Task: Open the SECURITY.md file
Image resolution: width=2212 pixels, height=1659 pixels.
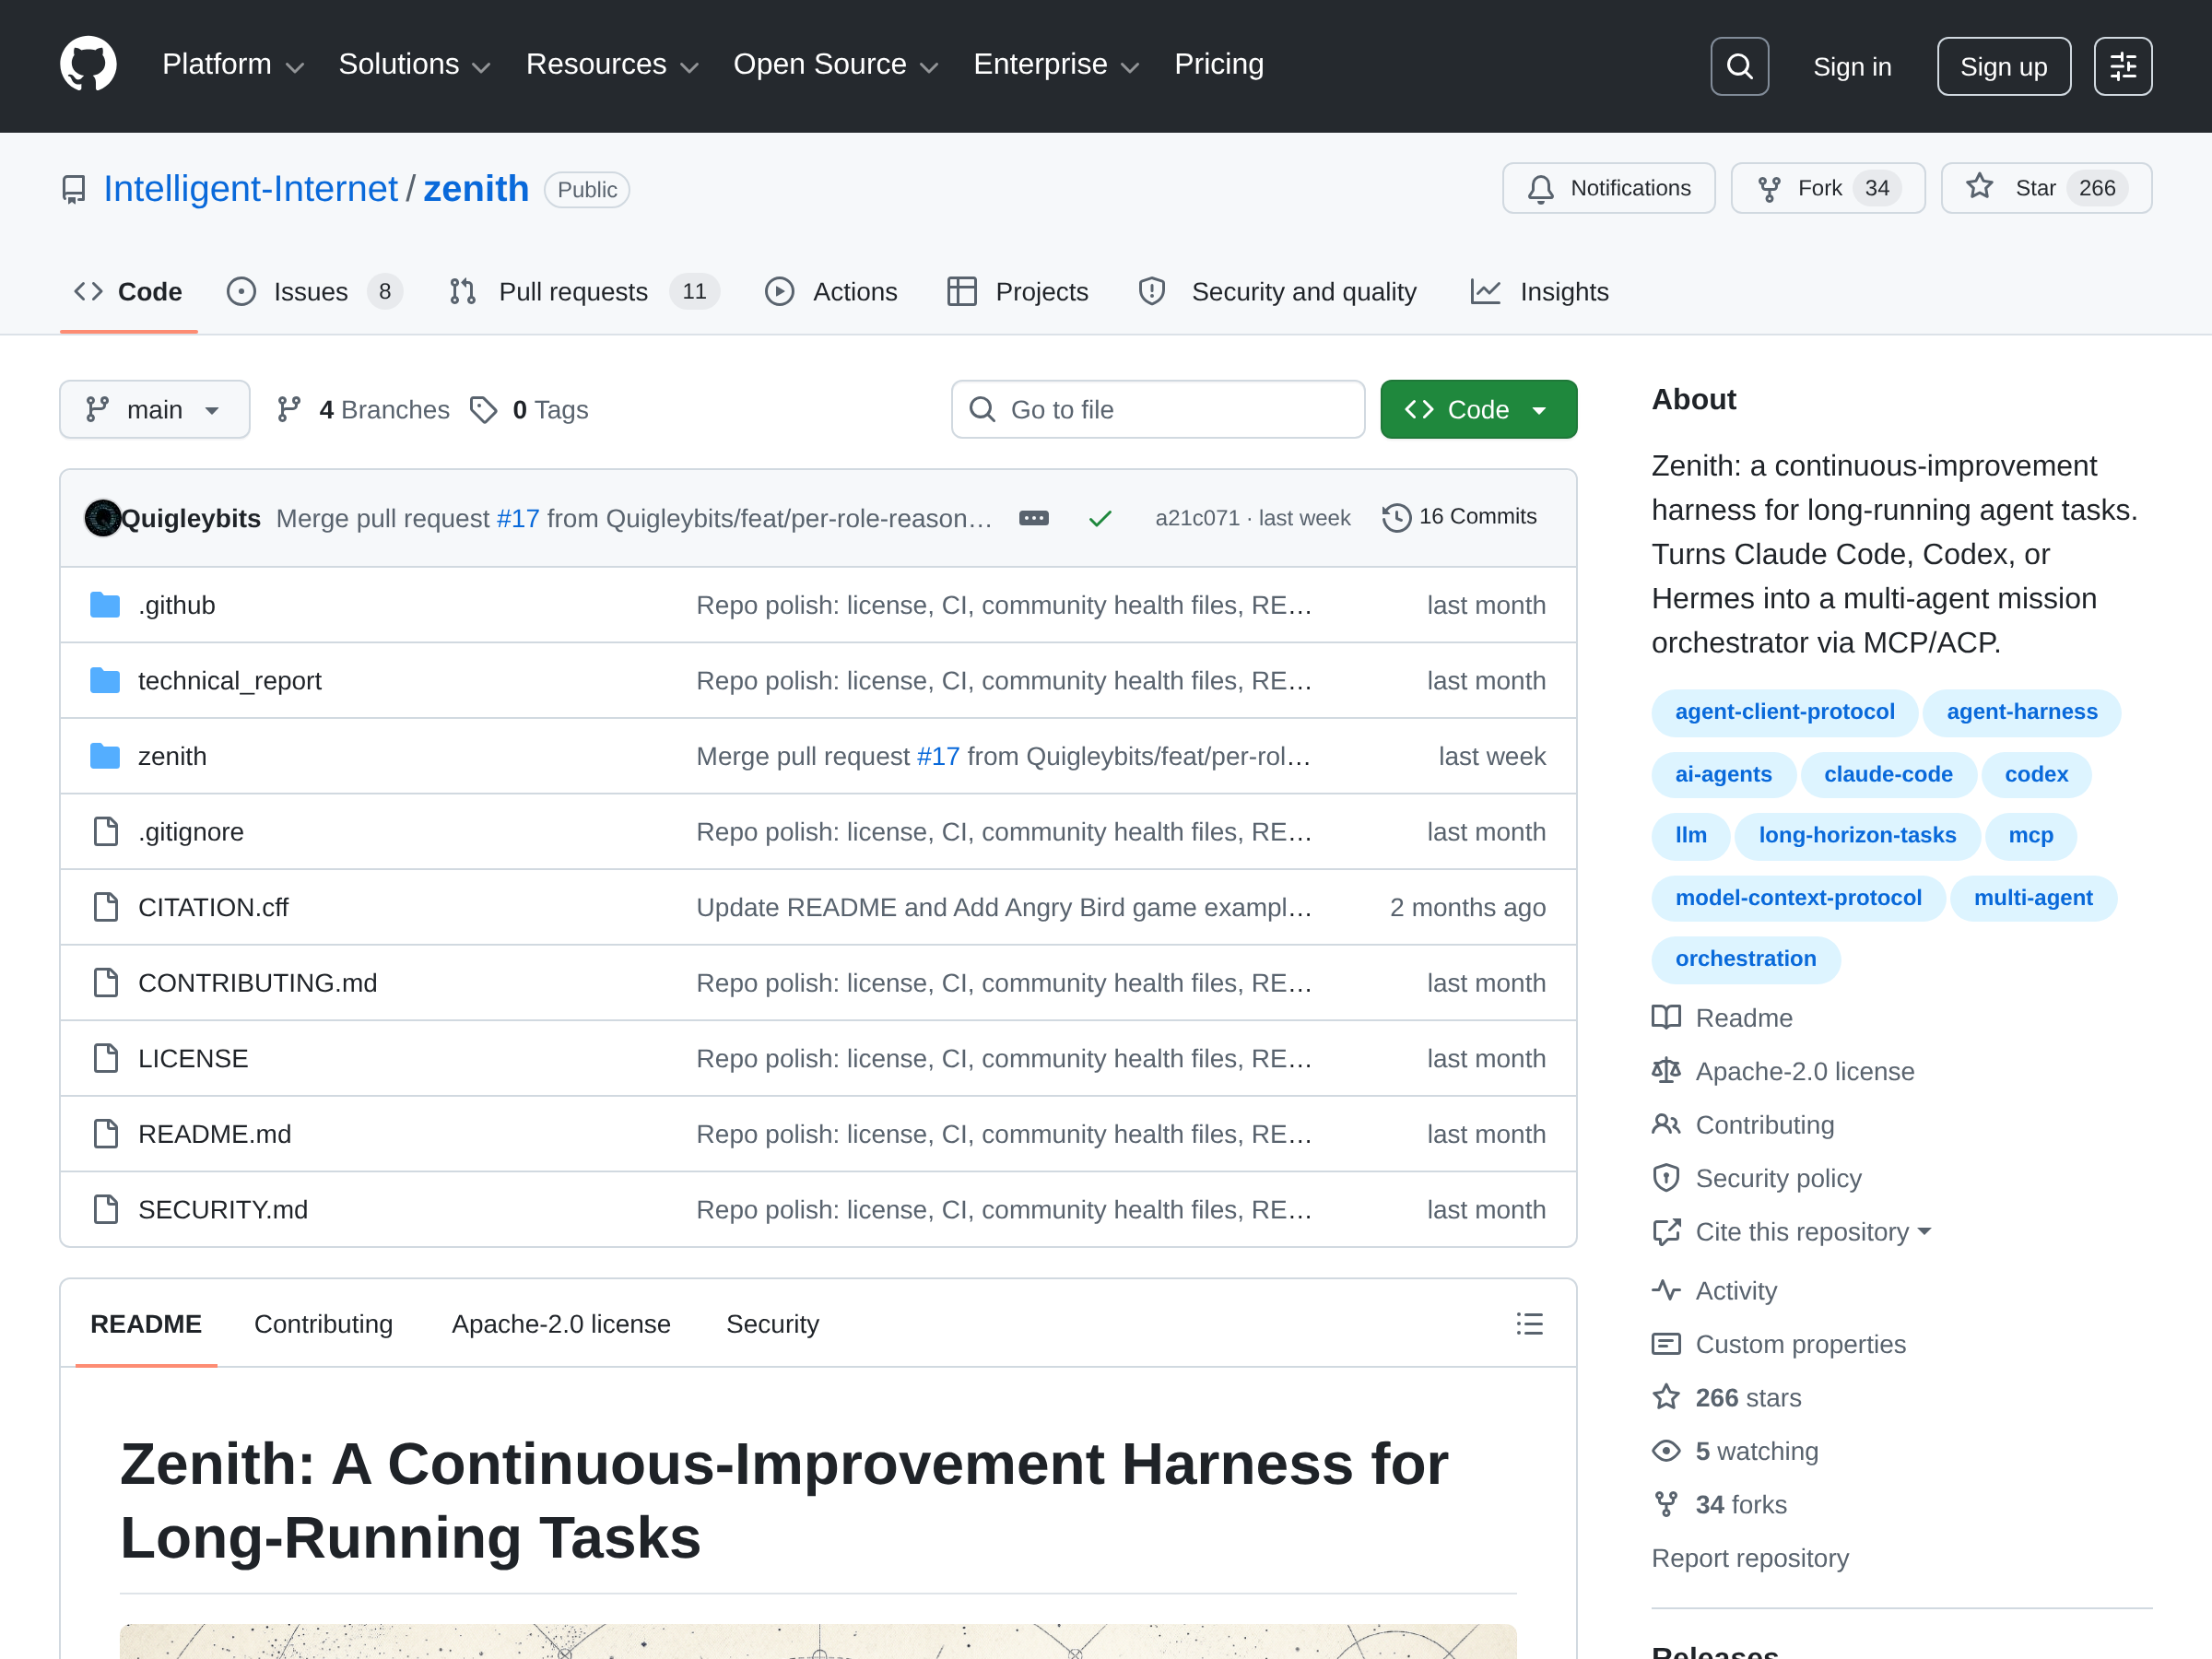Action: (x=222, y=1210)
